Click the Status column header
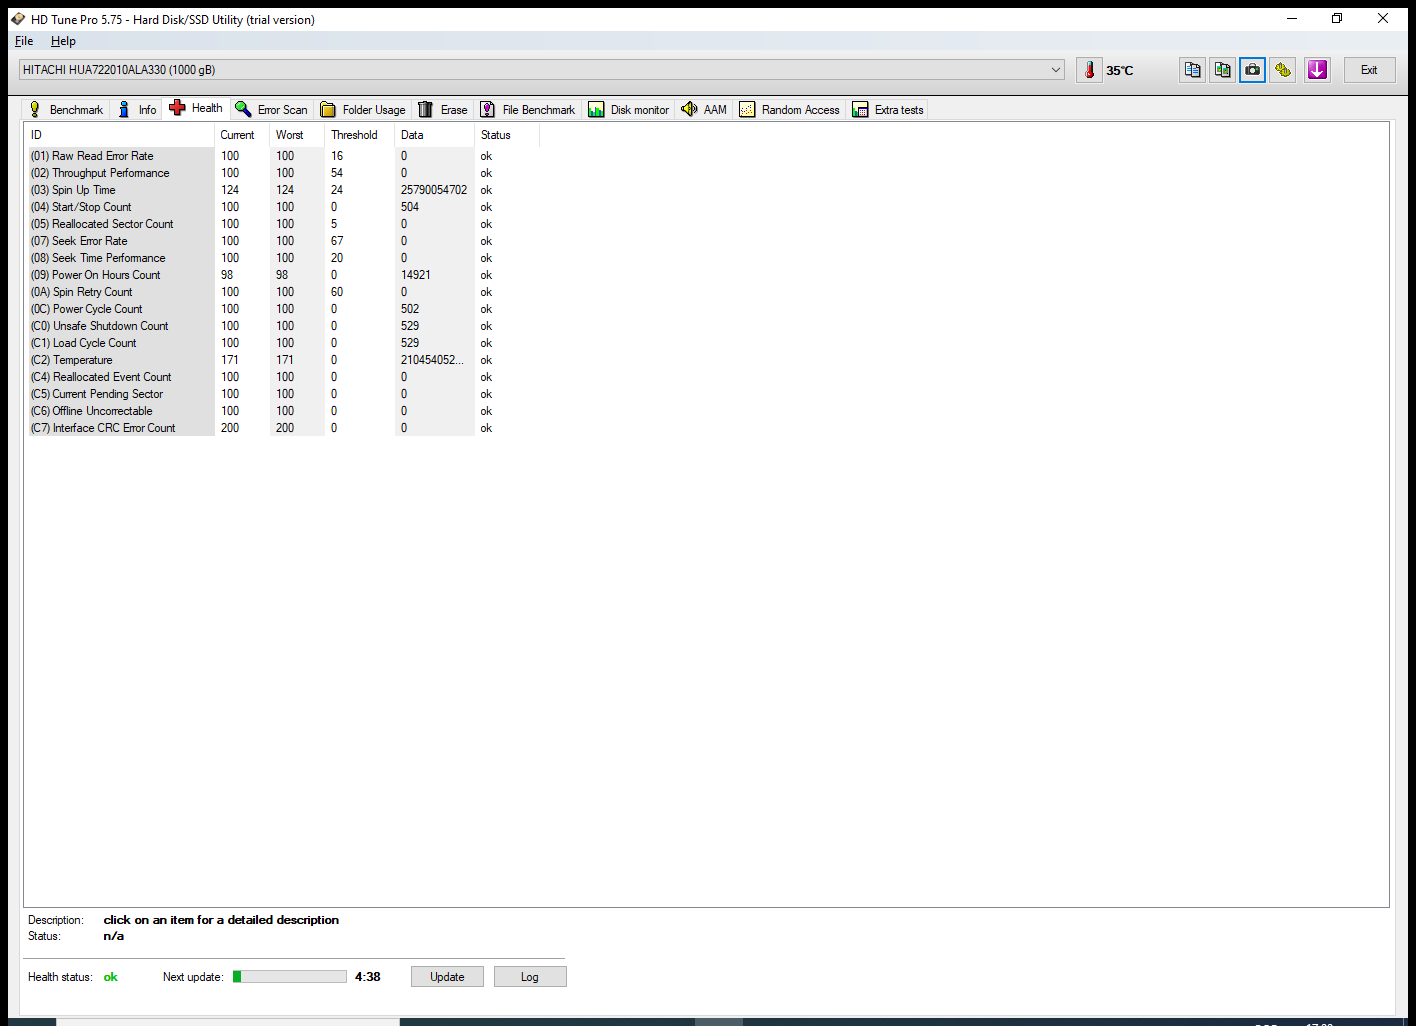Image resolution: width=1416 pixels, height=1026 pixels. pyautogui.click(x=507, y=135)
